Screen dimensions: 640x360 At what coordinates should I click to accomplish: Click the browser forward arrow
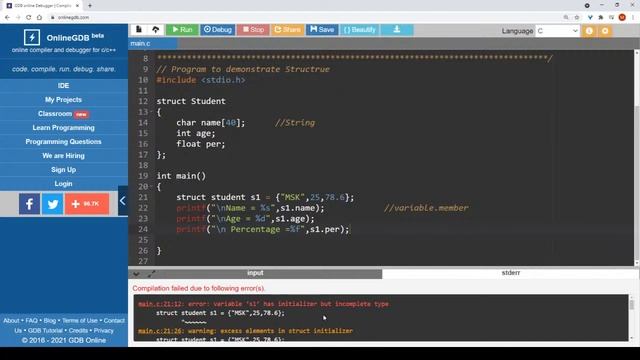click(x=18, y=17)
